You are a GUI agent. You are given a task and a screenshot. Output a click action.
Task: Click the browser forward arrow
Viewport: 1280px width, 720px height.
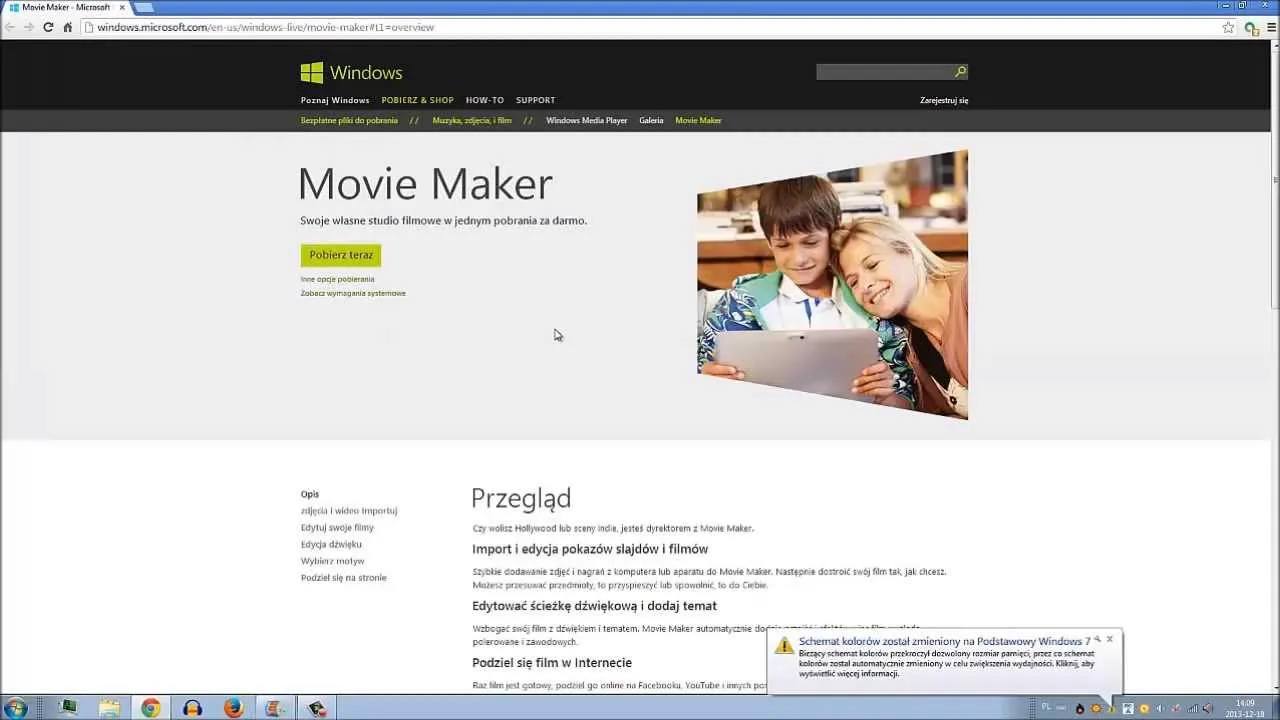point(29,27)
